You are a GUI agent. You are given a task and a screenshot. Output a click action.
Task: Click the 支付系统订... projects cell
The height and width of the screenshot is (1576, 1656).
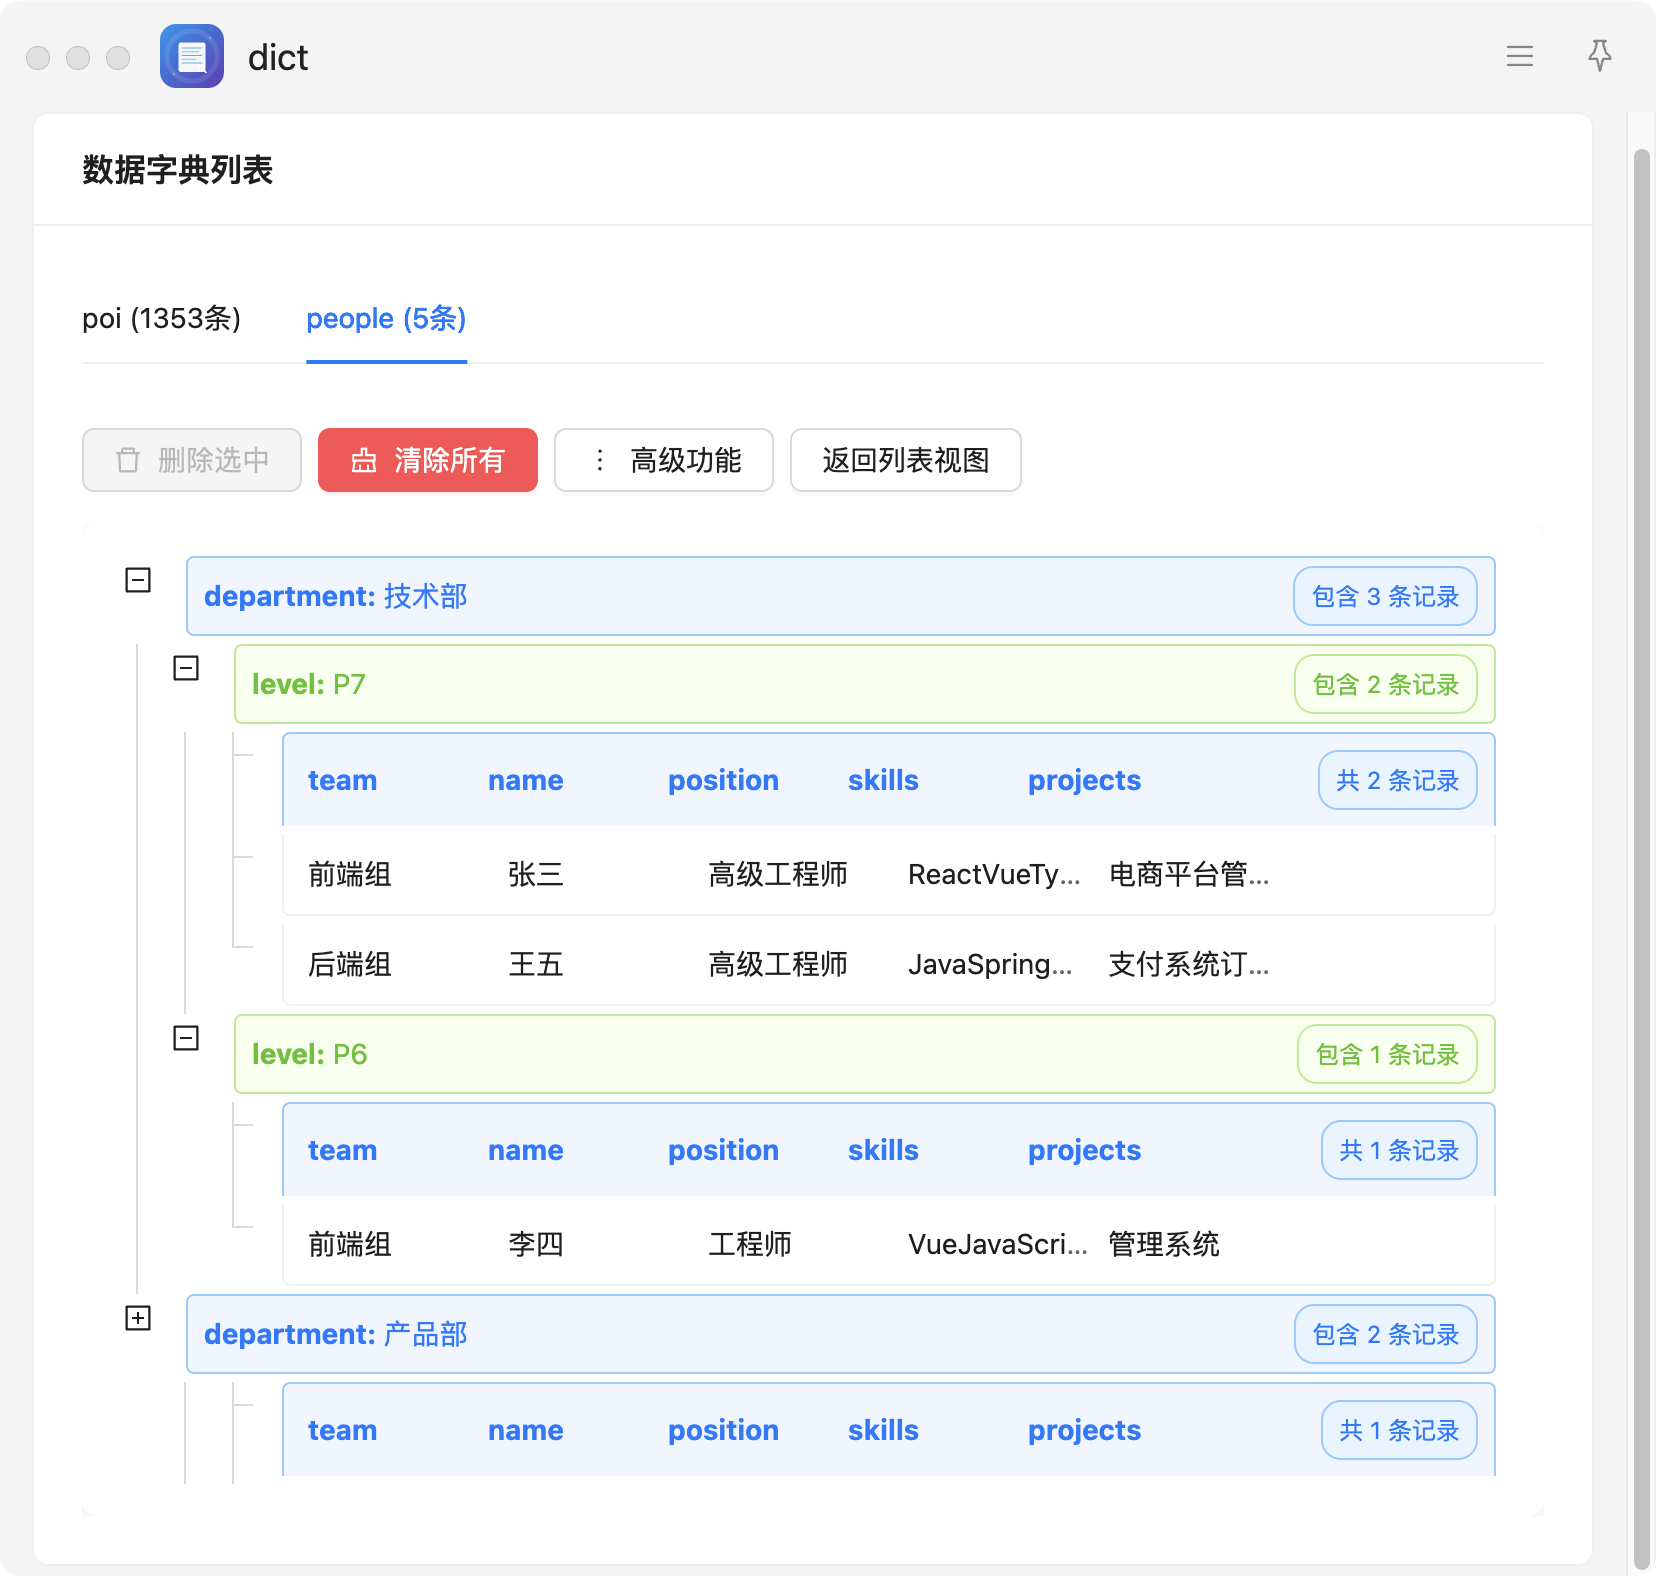1189,964
